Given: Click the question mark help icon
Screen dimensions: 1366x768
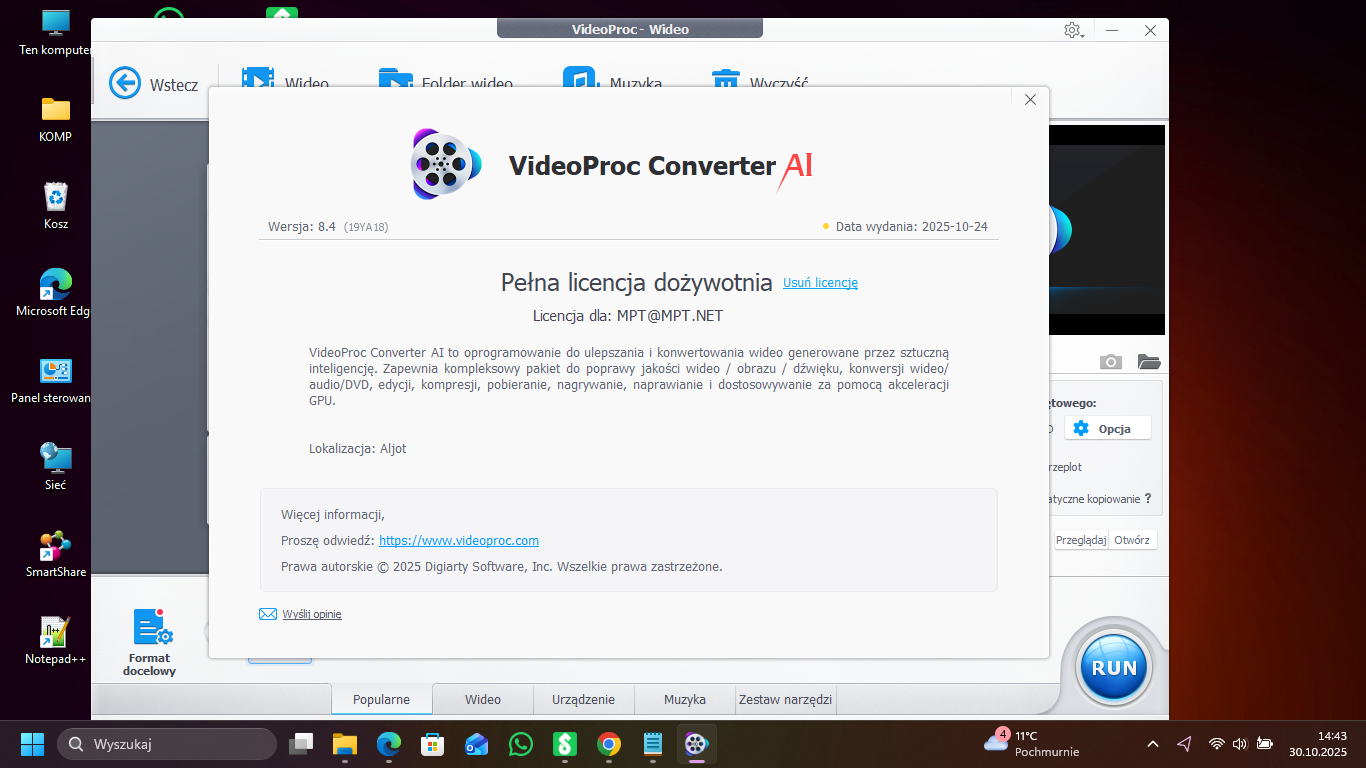Looking at the screenshot, I should tap(1147, 498).
